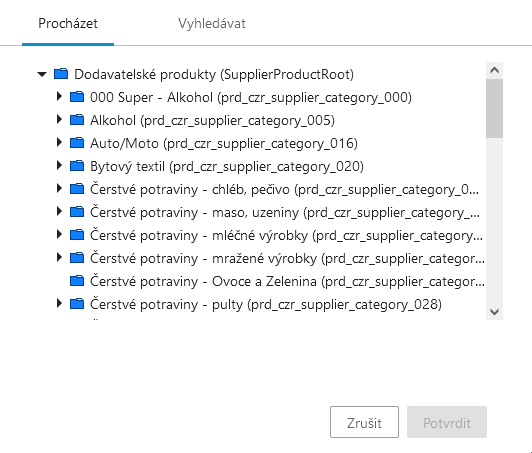532x453 pixels.
Task: Click the Potvrdit button
Action: tap(447, 422)
